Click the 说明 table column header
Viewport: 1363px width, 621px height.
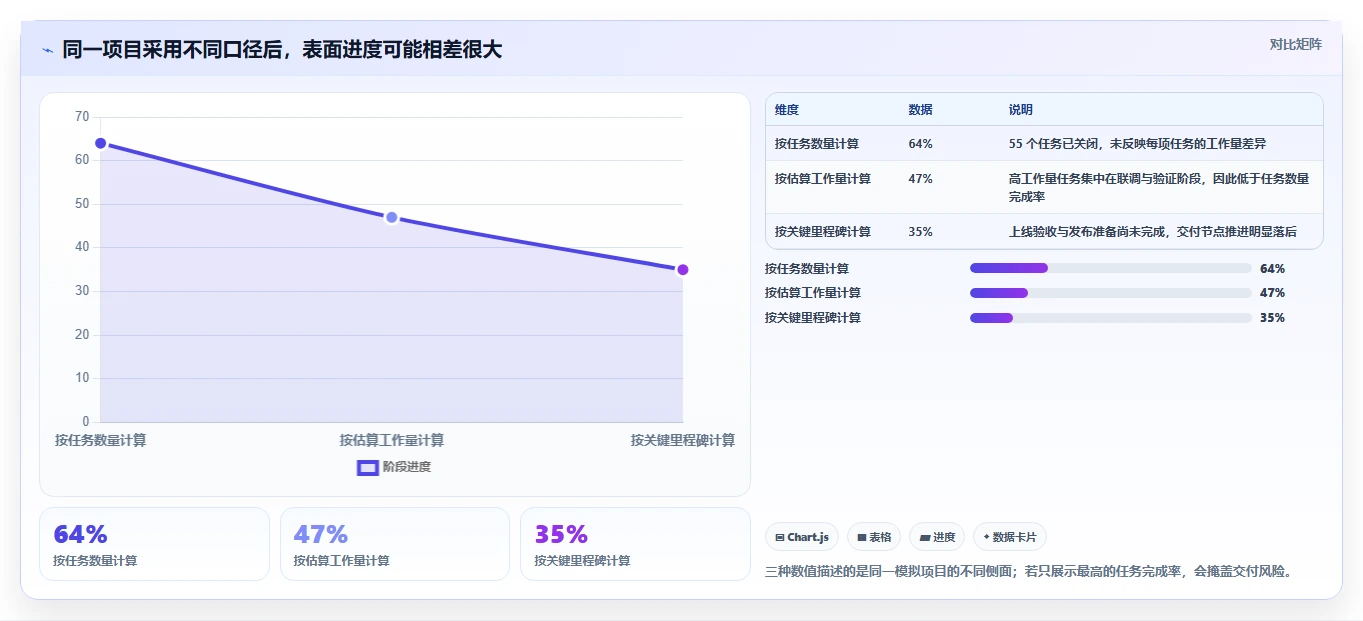[x=1021, y=110]
